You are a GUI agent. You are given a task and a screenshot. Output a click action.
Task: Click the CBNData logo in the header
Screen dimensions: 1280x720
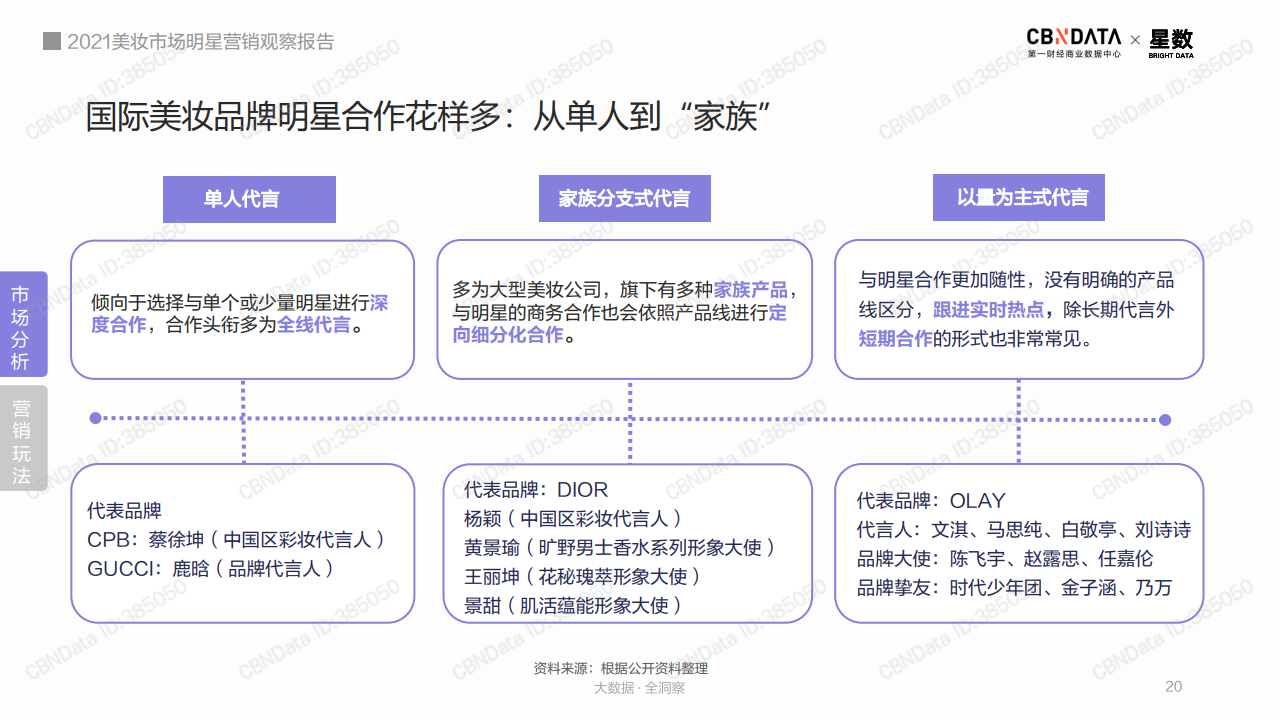point(1073,42)
